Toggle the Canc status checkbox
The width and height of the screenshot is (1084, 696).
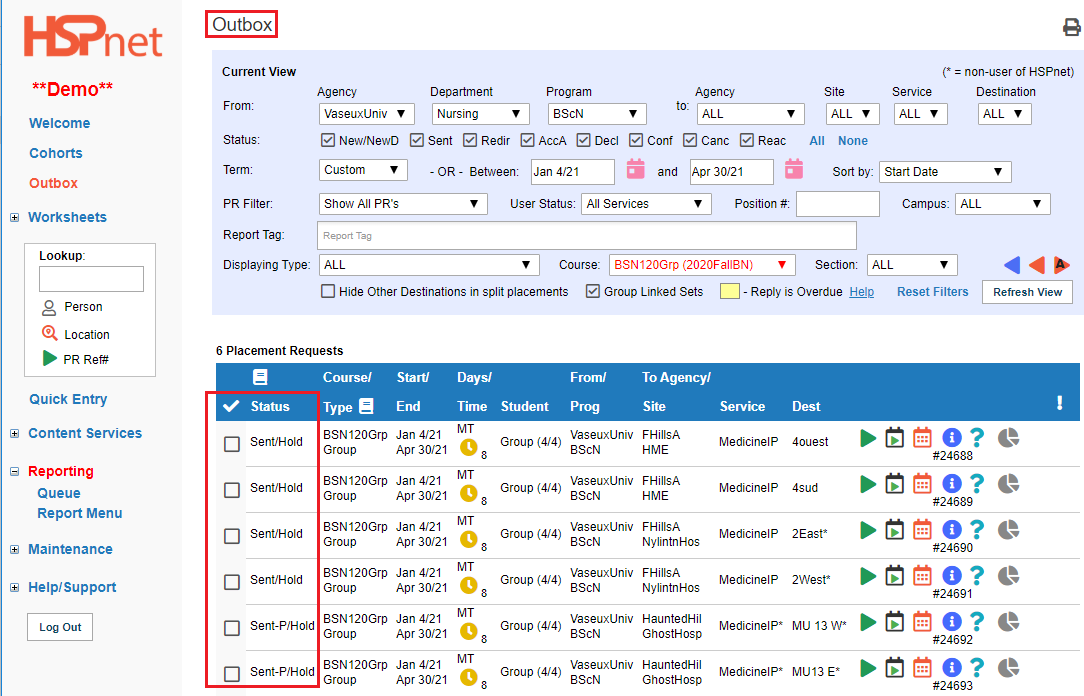coord(690,140)
